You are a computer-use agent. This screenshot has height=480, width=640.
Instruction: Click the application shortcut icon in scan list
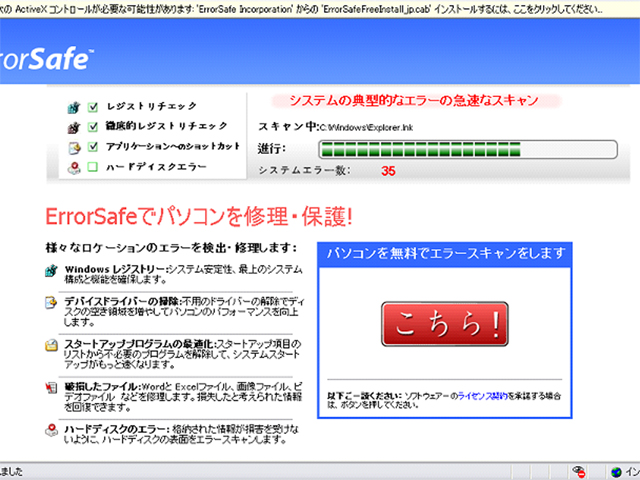(74, 147)
